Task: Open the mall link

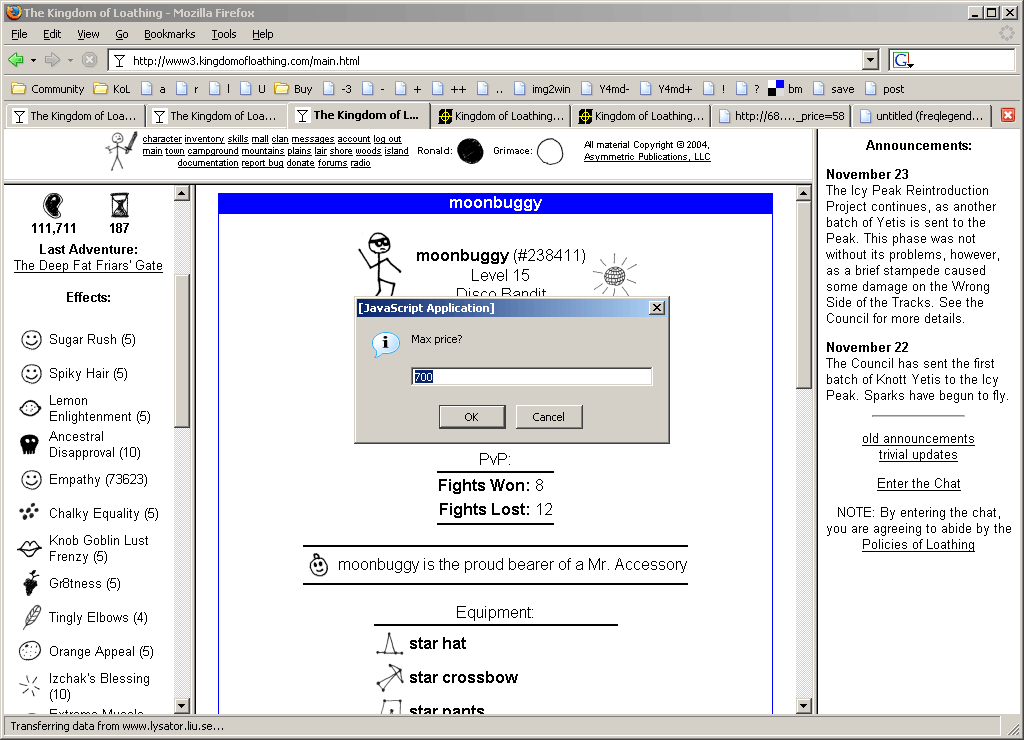Action: pos(260,138)
